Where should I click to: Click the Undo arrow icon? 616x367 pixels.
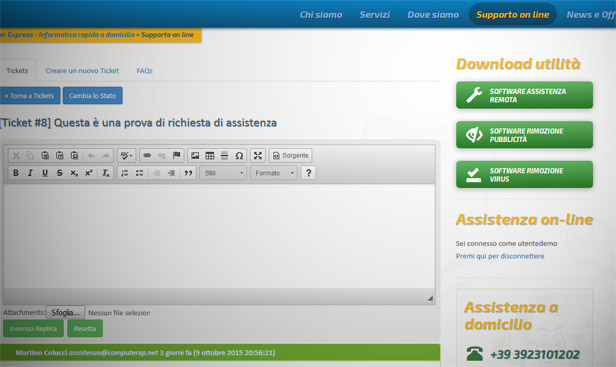pos(91,156)
